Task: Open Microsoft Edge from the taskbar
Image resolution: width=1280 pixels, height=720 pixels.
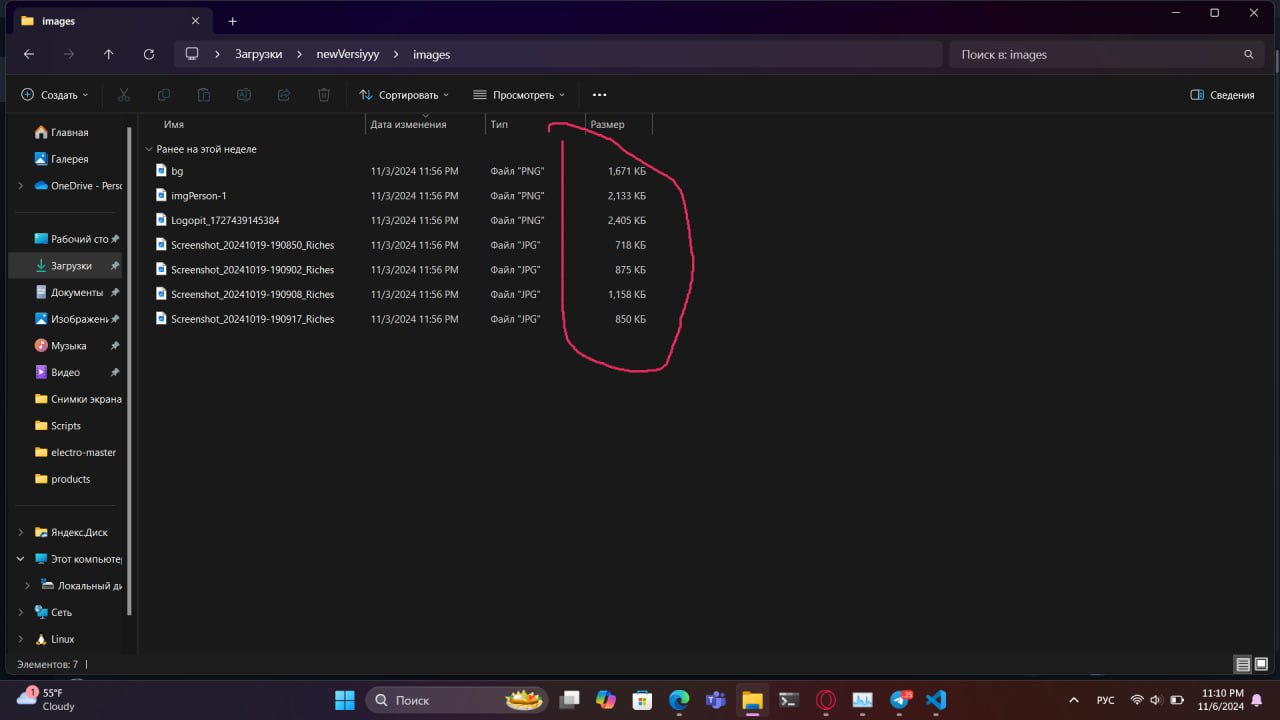Action: (679, 700)
